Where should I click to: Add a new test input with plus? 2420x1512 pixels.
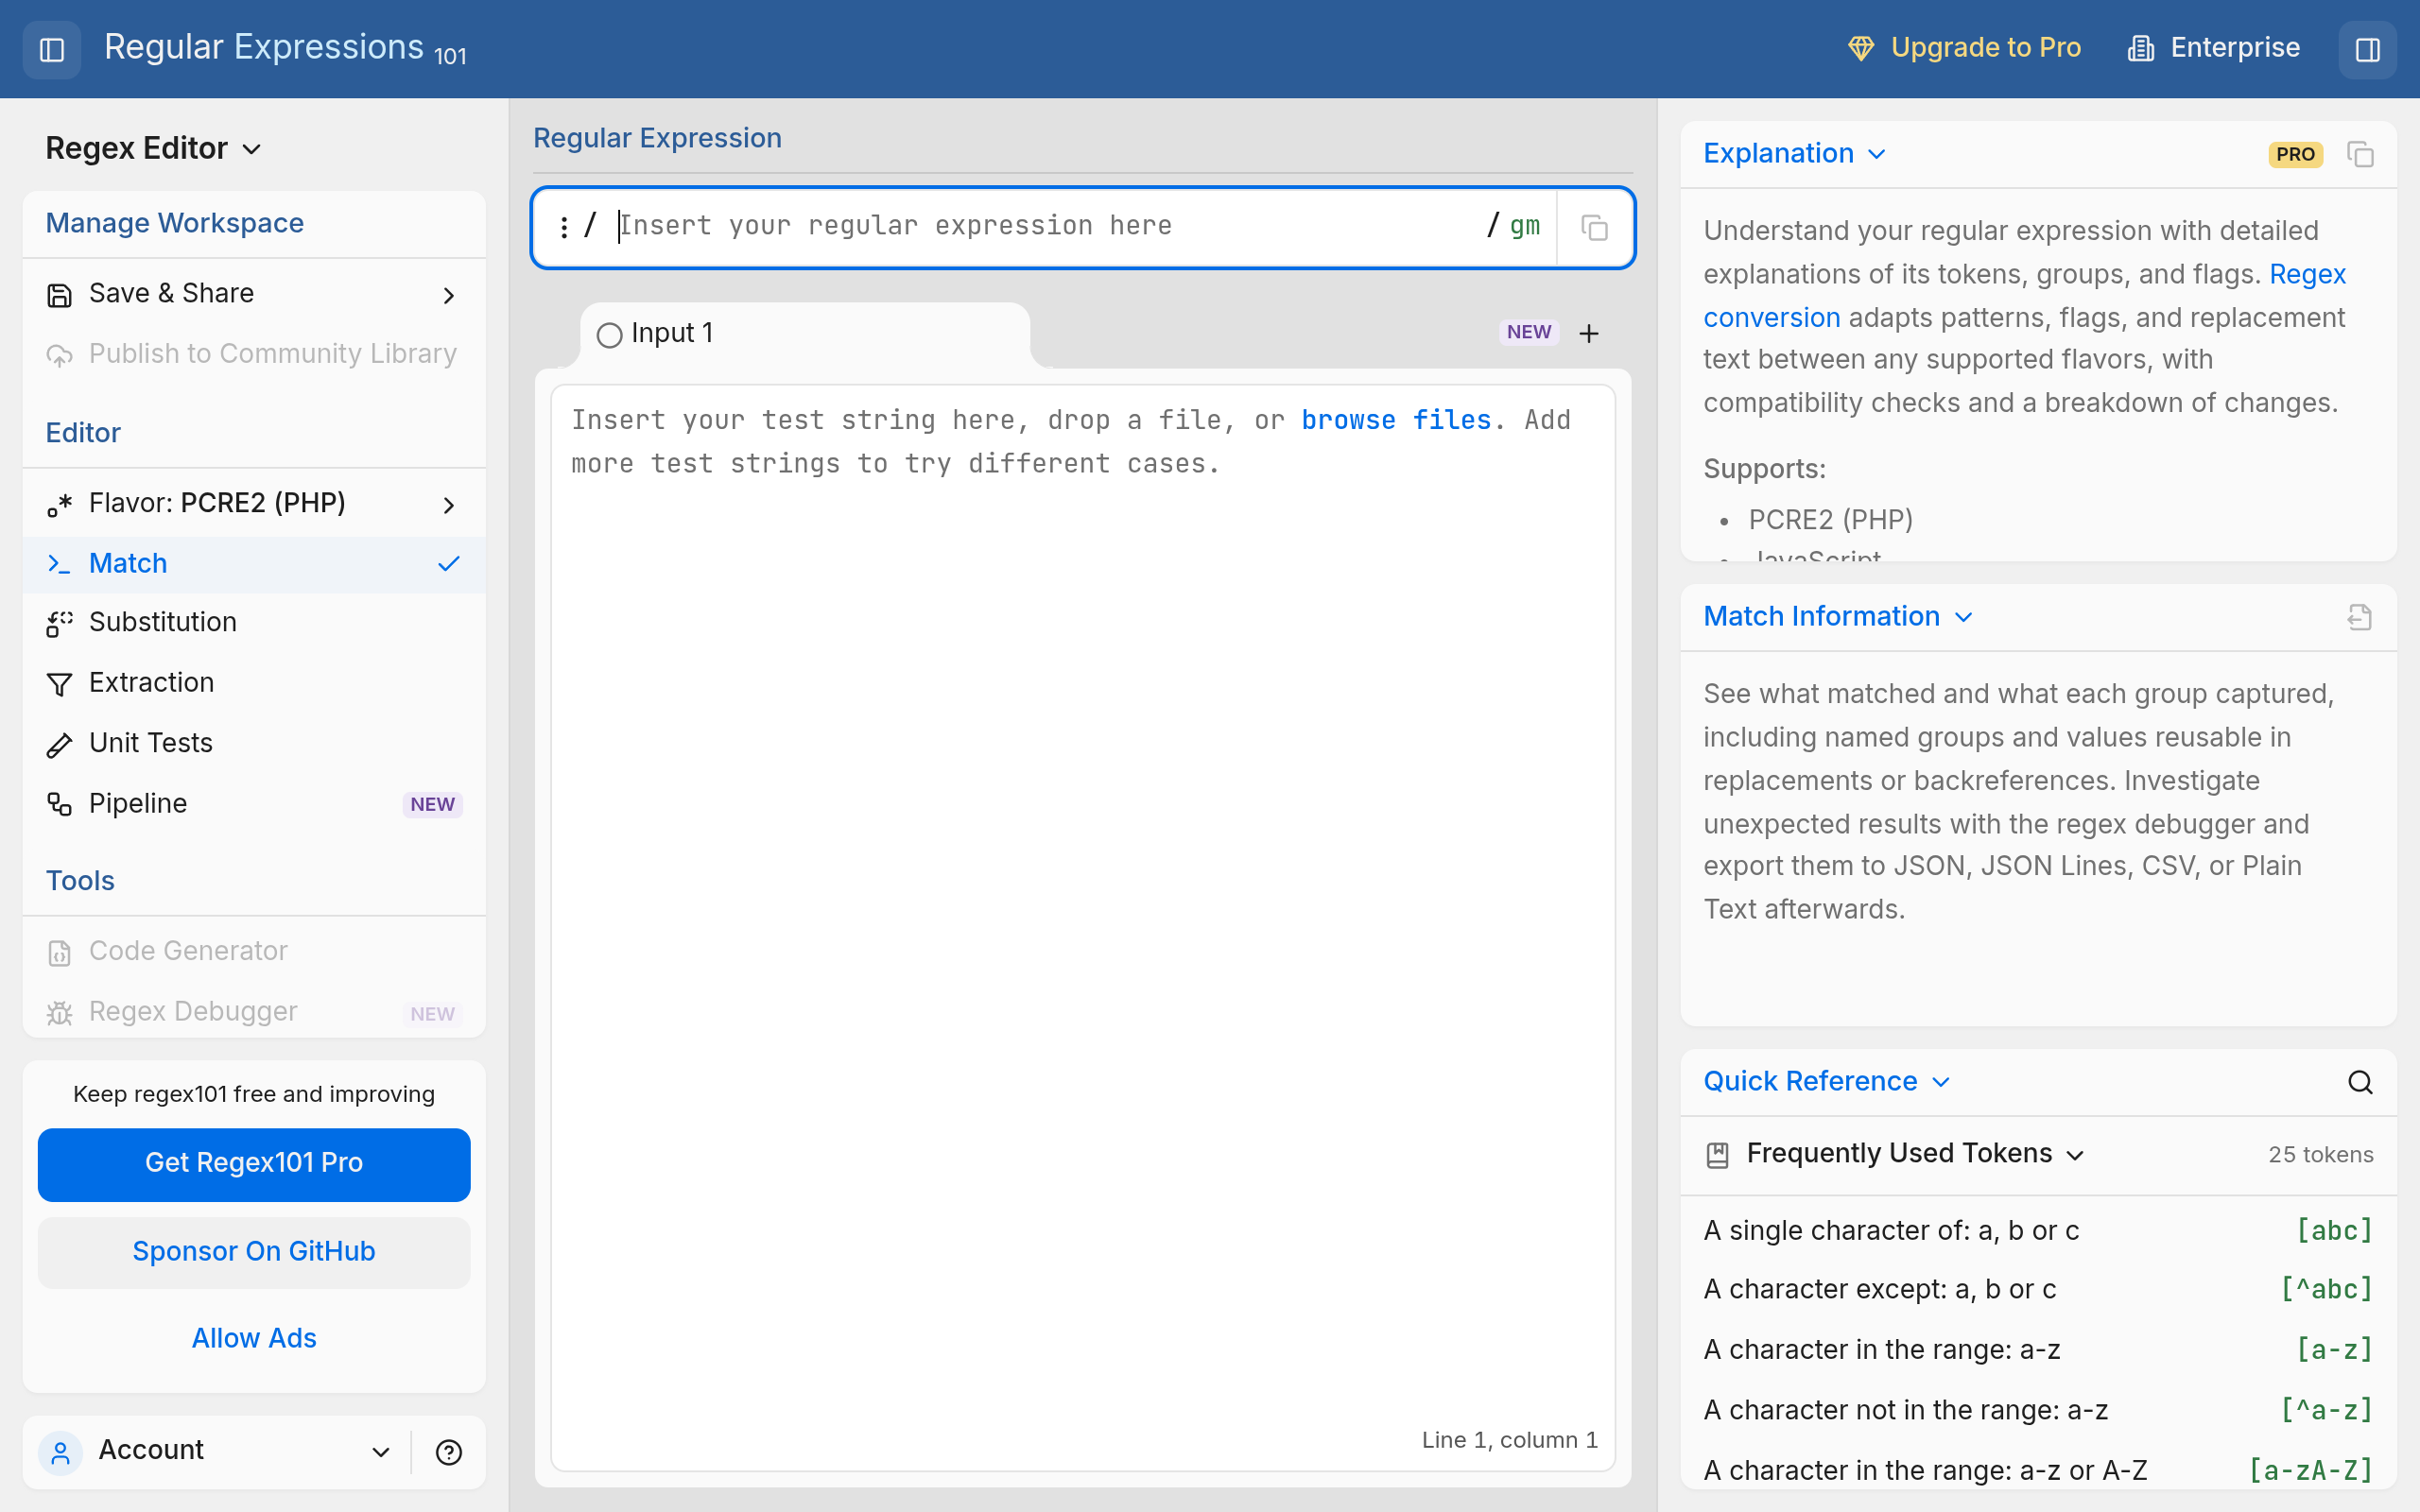coord(1589,333)
